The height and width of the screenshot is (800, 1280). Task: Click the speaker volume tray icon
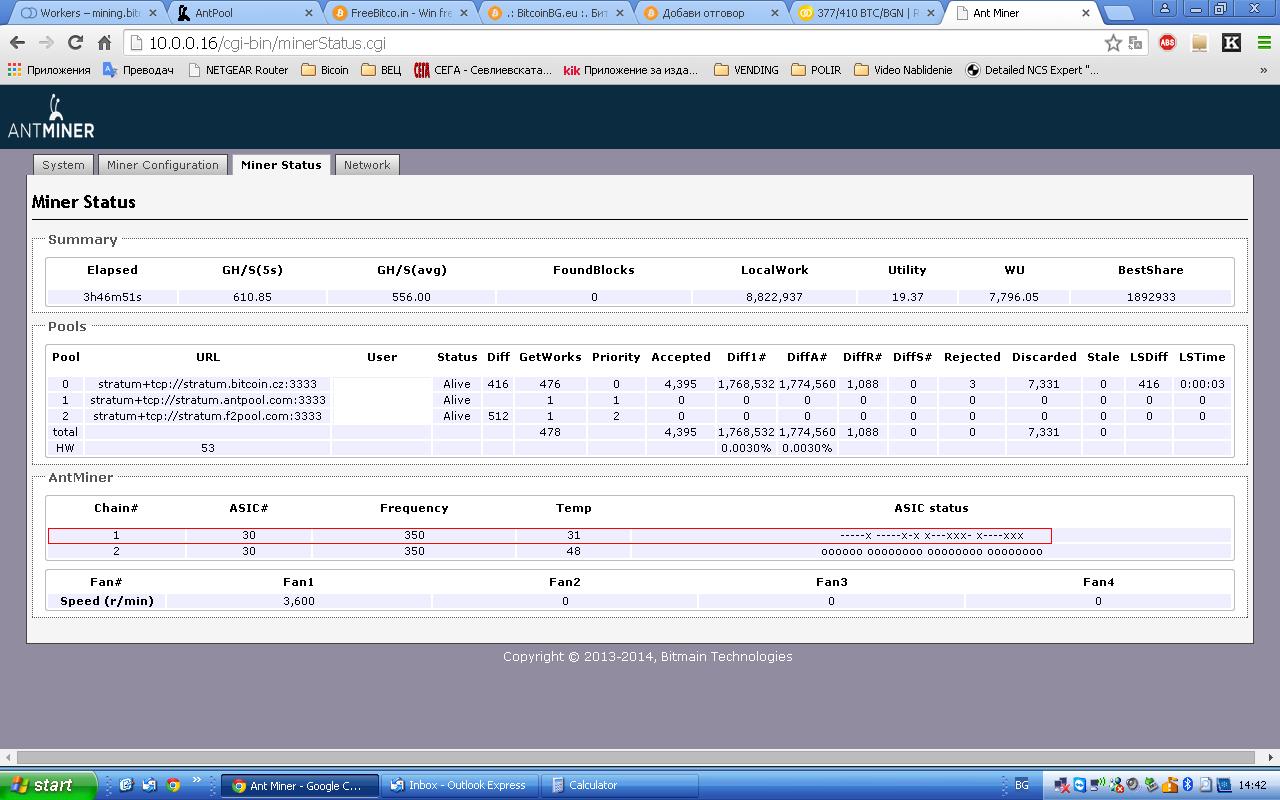[1132, 785]
